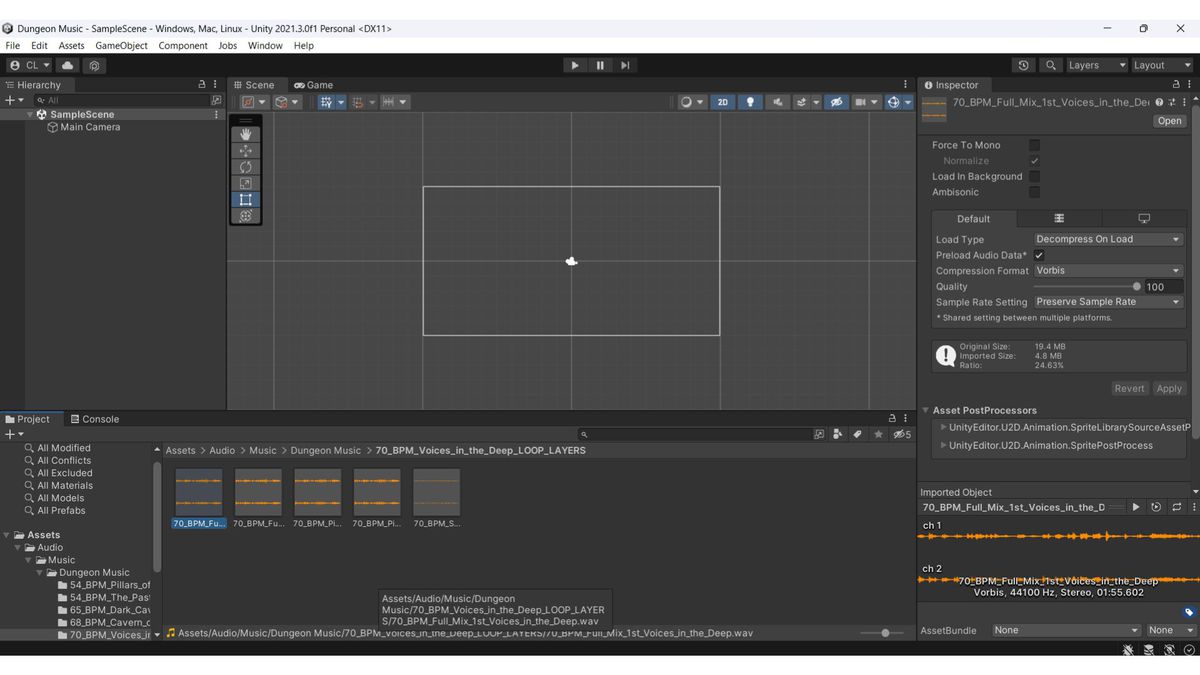The height and width of the screenshot is (675, 1200).
Task: Click the Open button in the Inspector
Action: tap(1169, 121)
